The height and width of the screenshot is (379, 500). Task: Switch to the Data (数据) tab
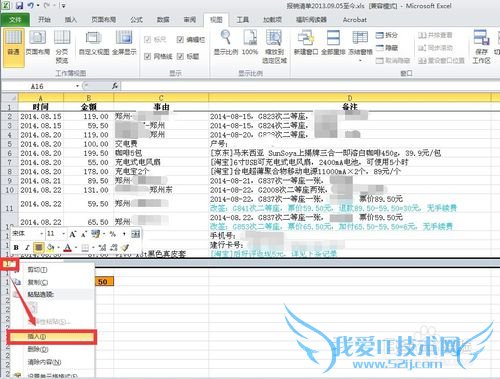163,20
